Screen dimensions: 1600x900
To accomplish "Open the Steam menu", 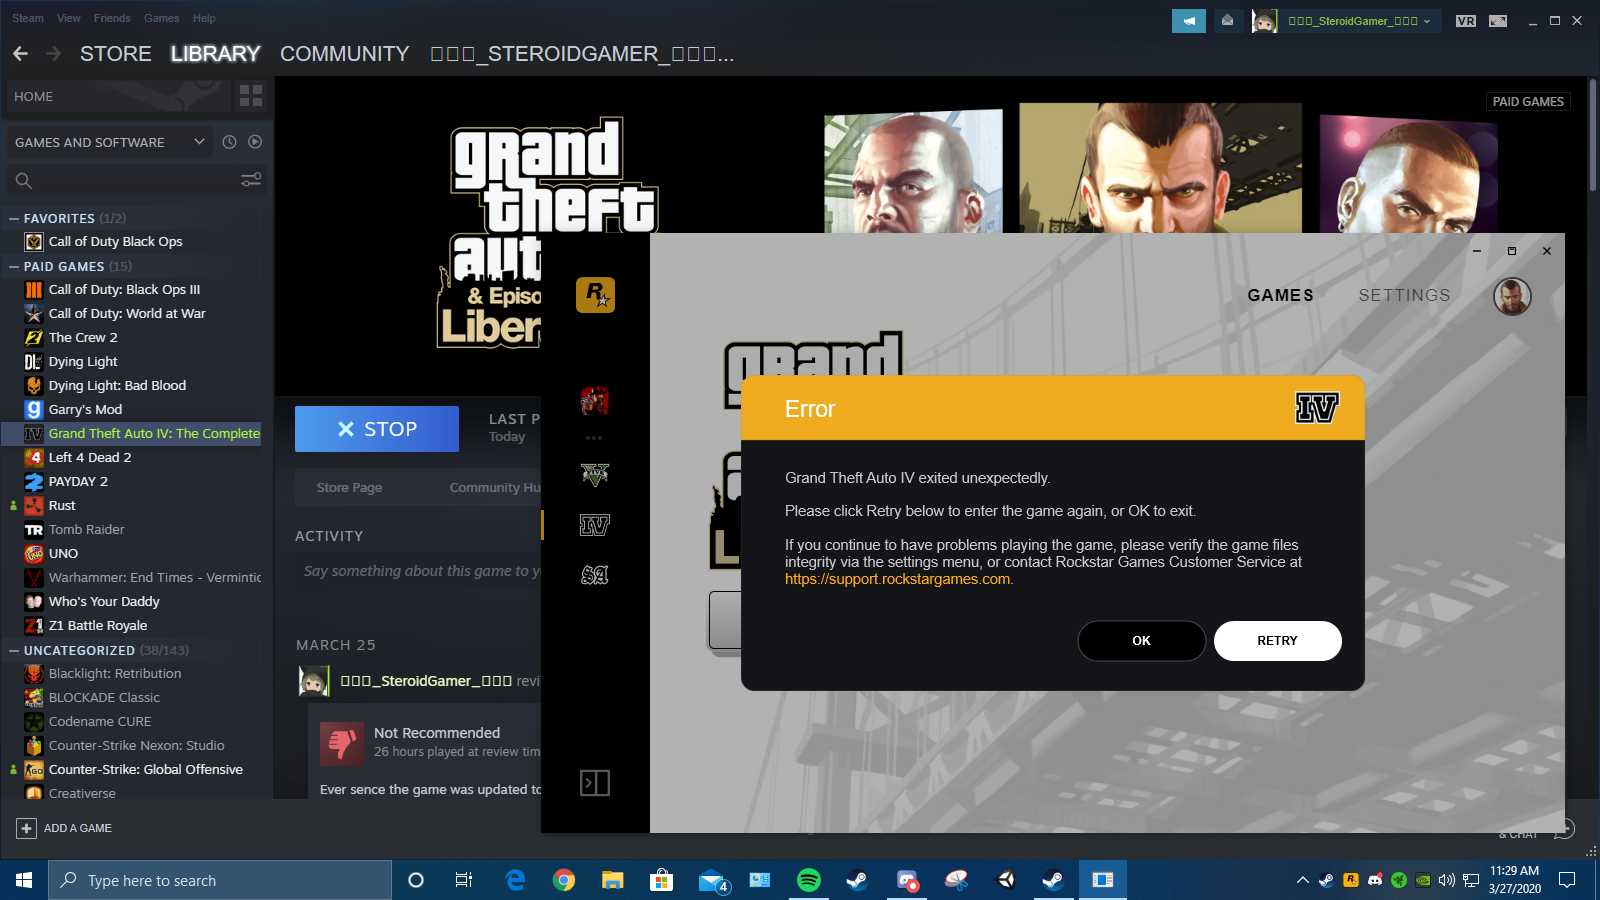I will click(28, 18).
